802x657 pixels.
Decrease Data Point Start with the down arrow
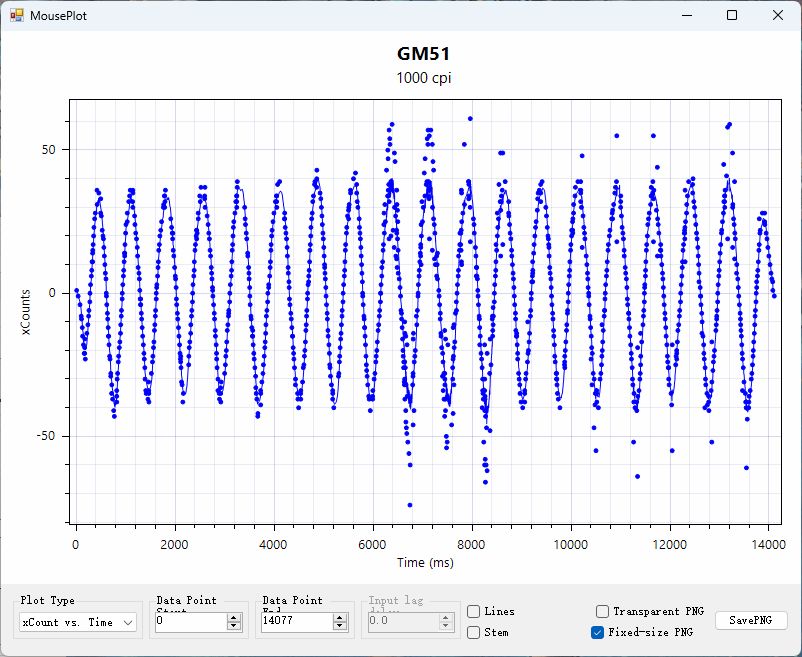tap(234, 626)
